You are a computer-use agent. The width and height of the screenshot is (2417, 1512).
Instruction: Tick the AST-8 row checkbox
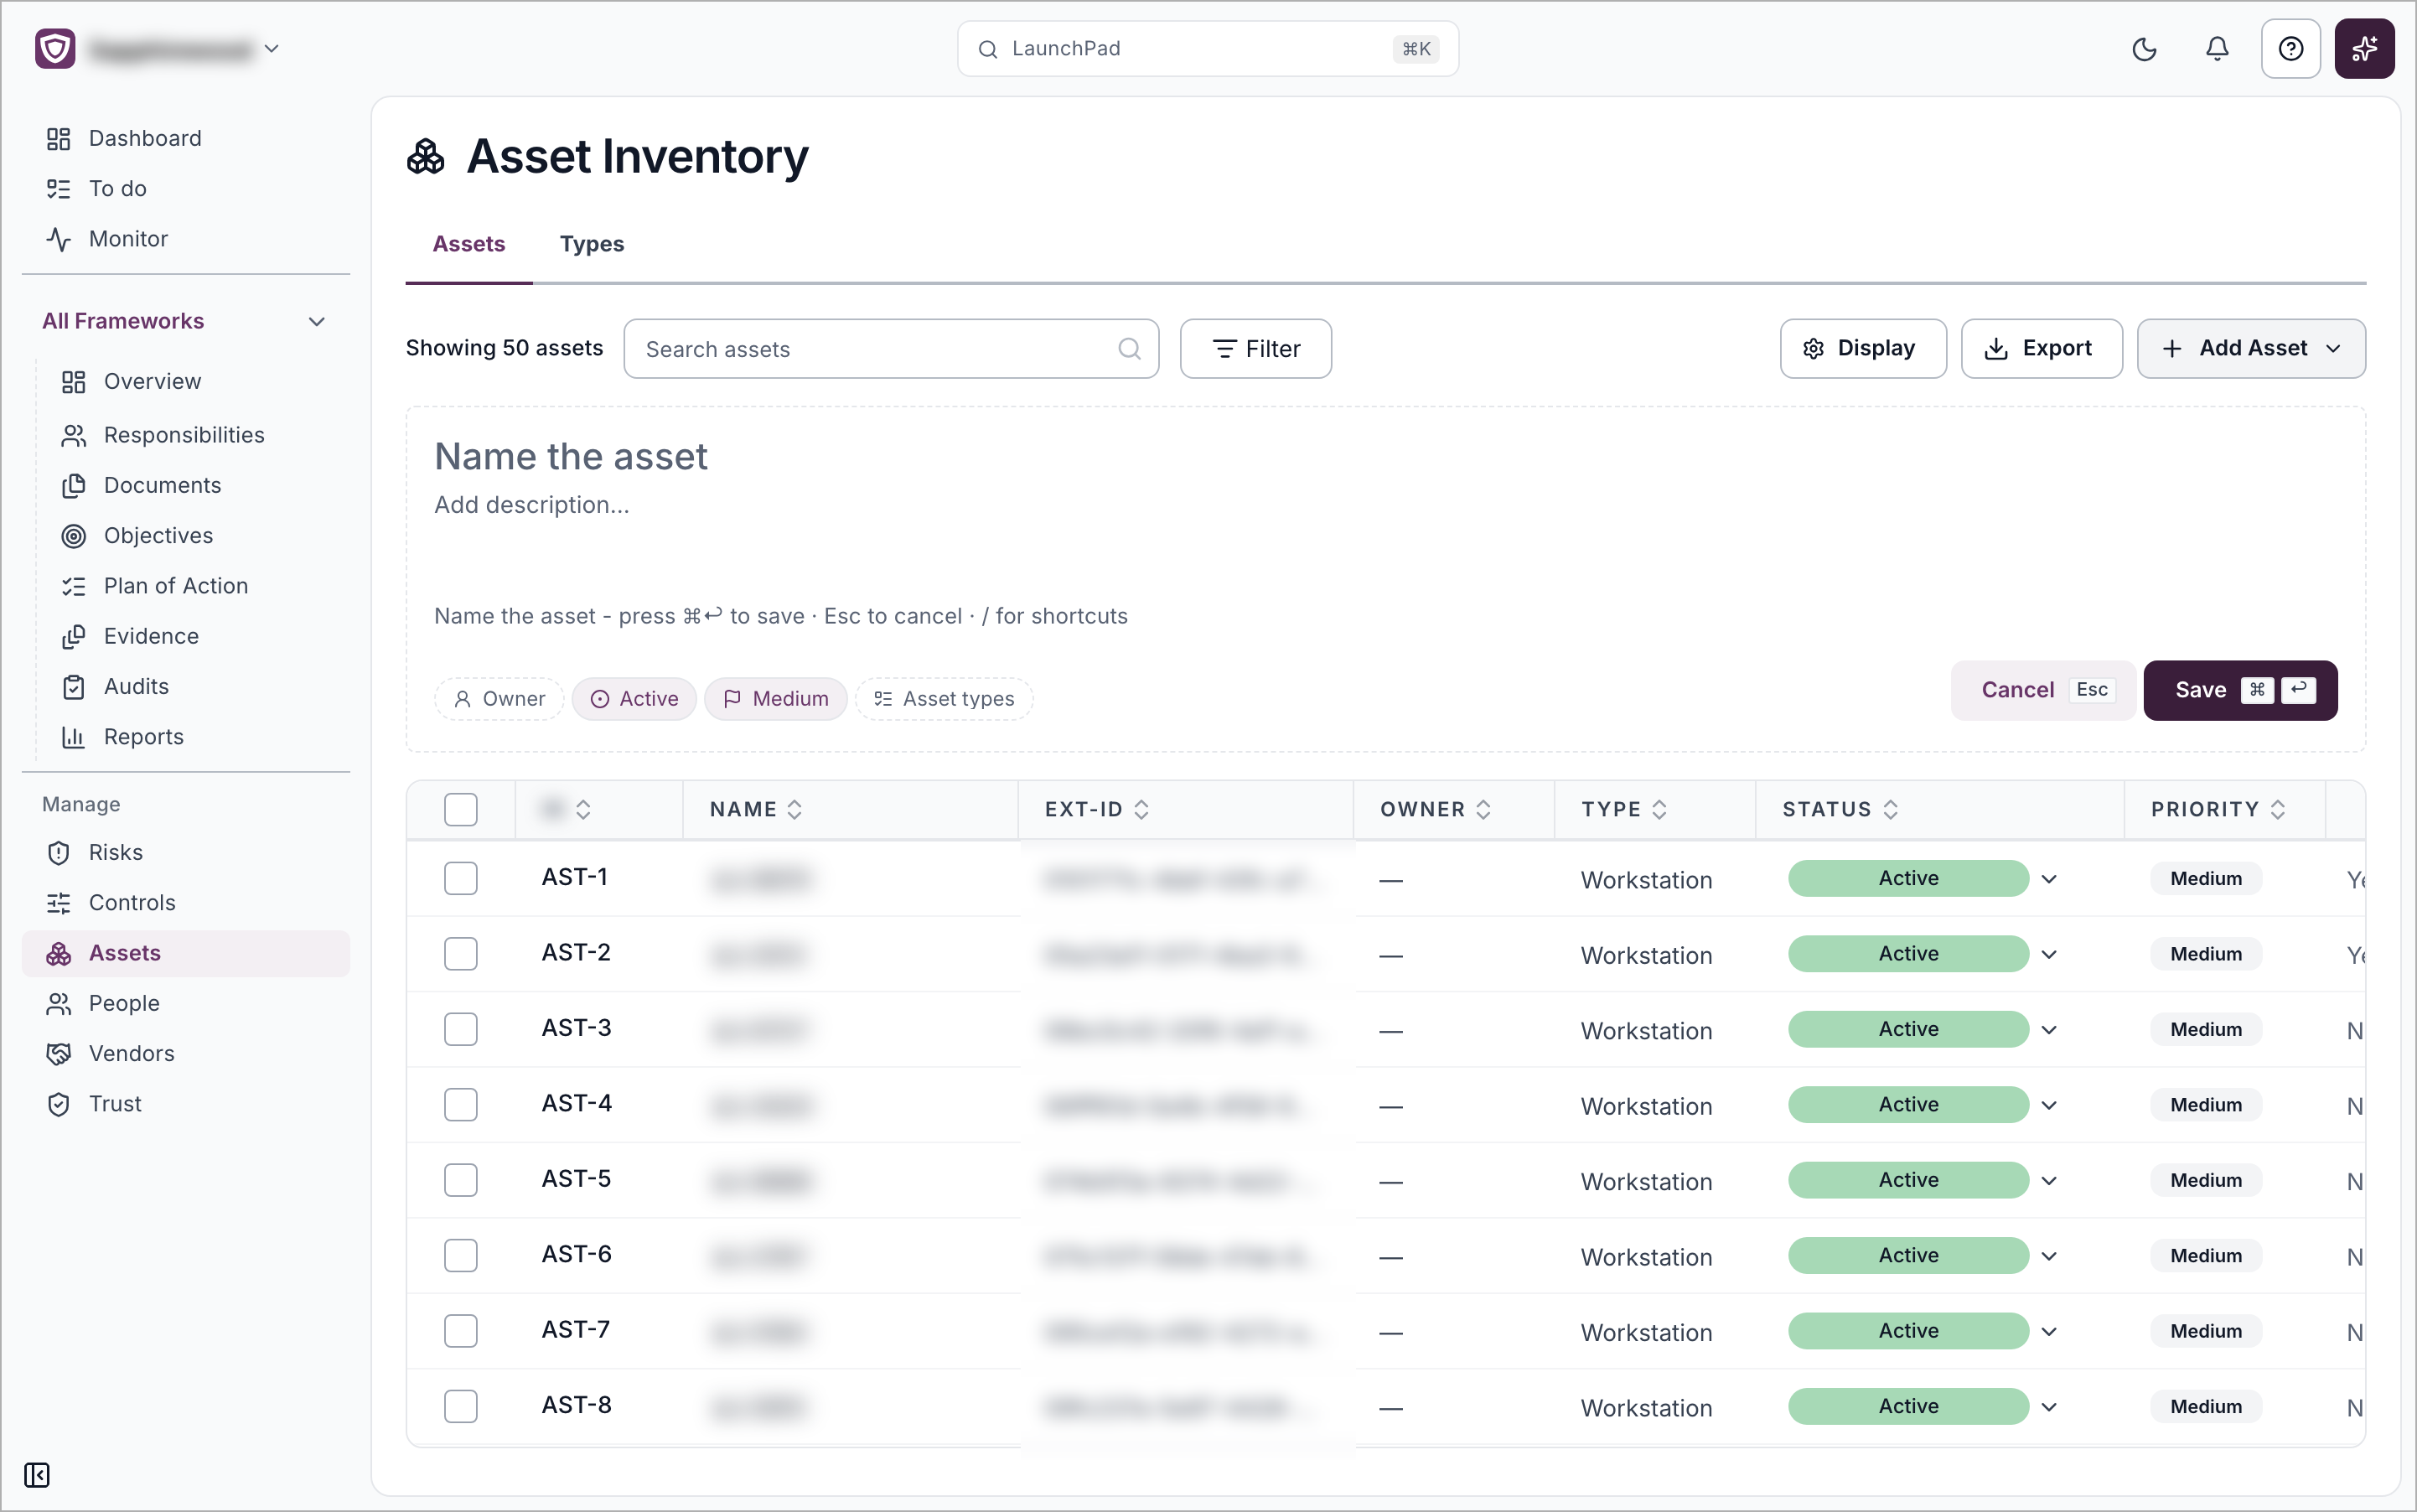(461, 1406)
